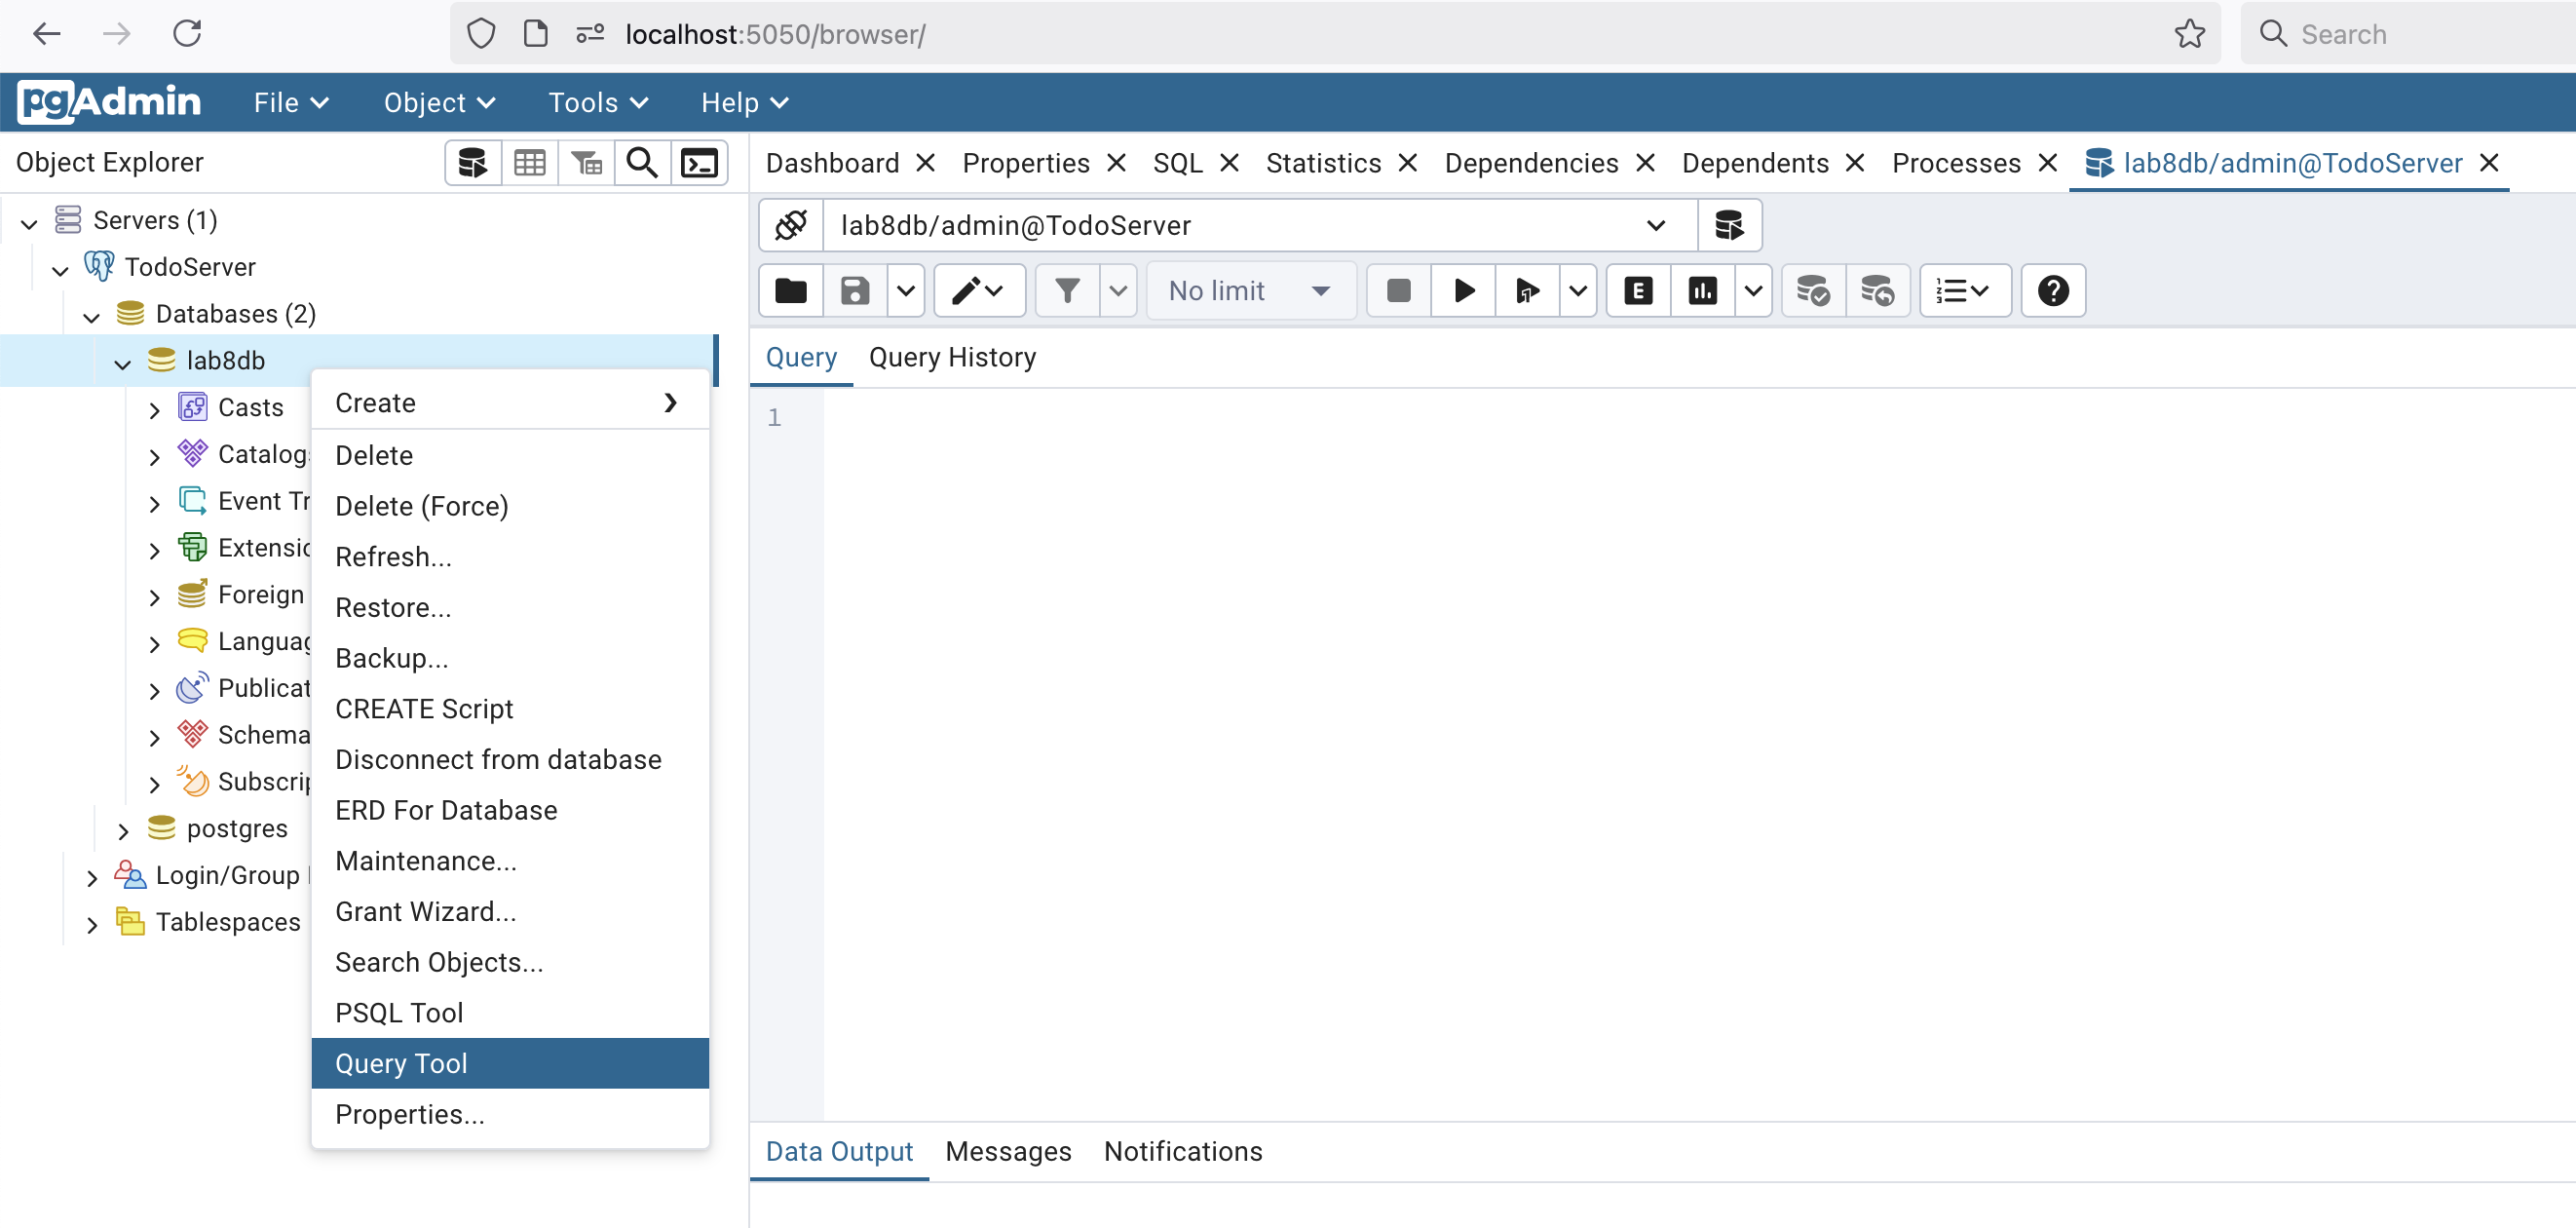Viewport: 2576px width, 1228px height.
Task: Open the PSQL Tool terminal icon
Action: point(699,162)
